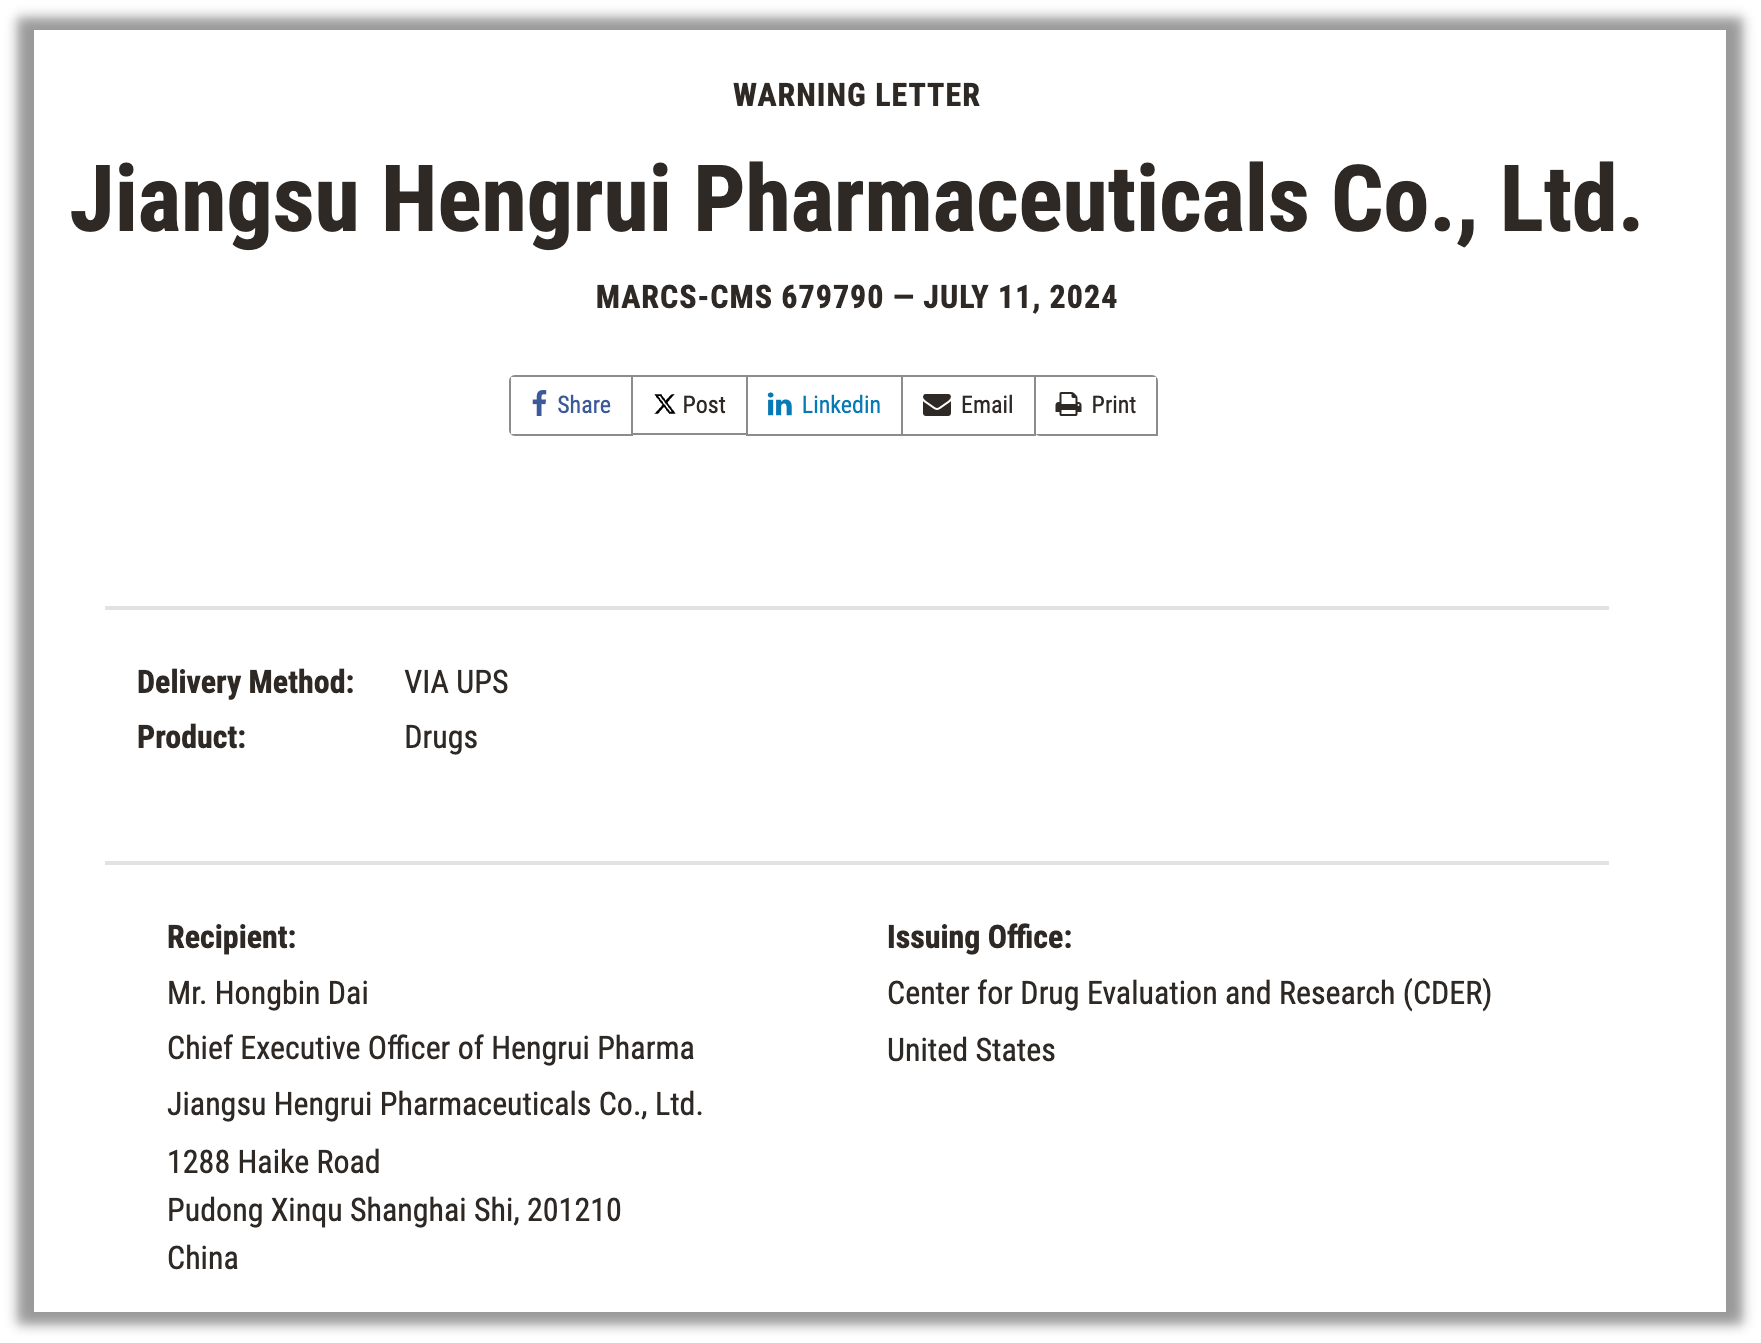Select the 'Post' text label
1761x1343 pixels.
(x=704, y=405)
